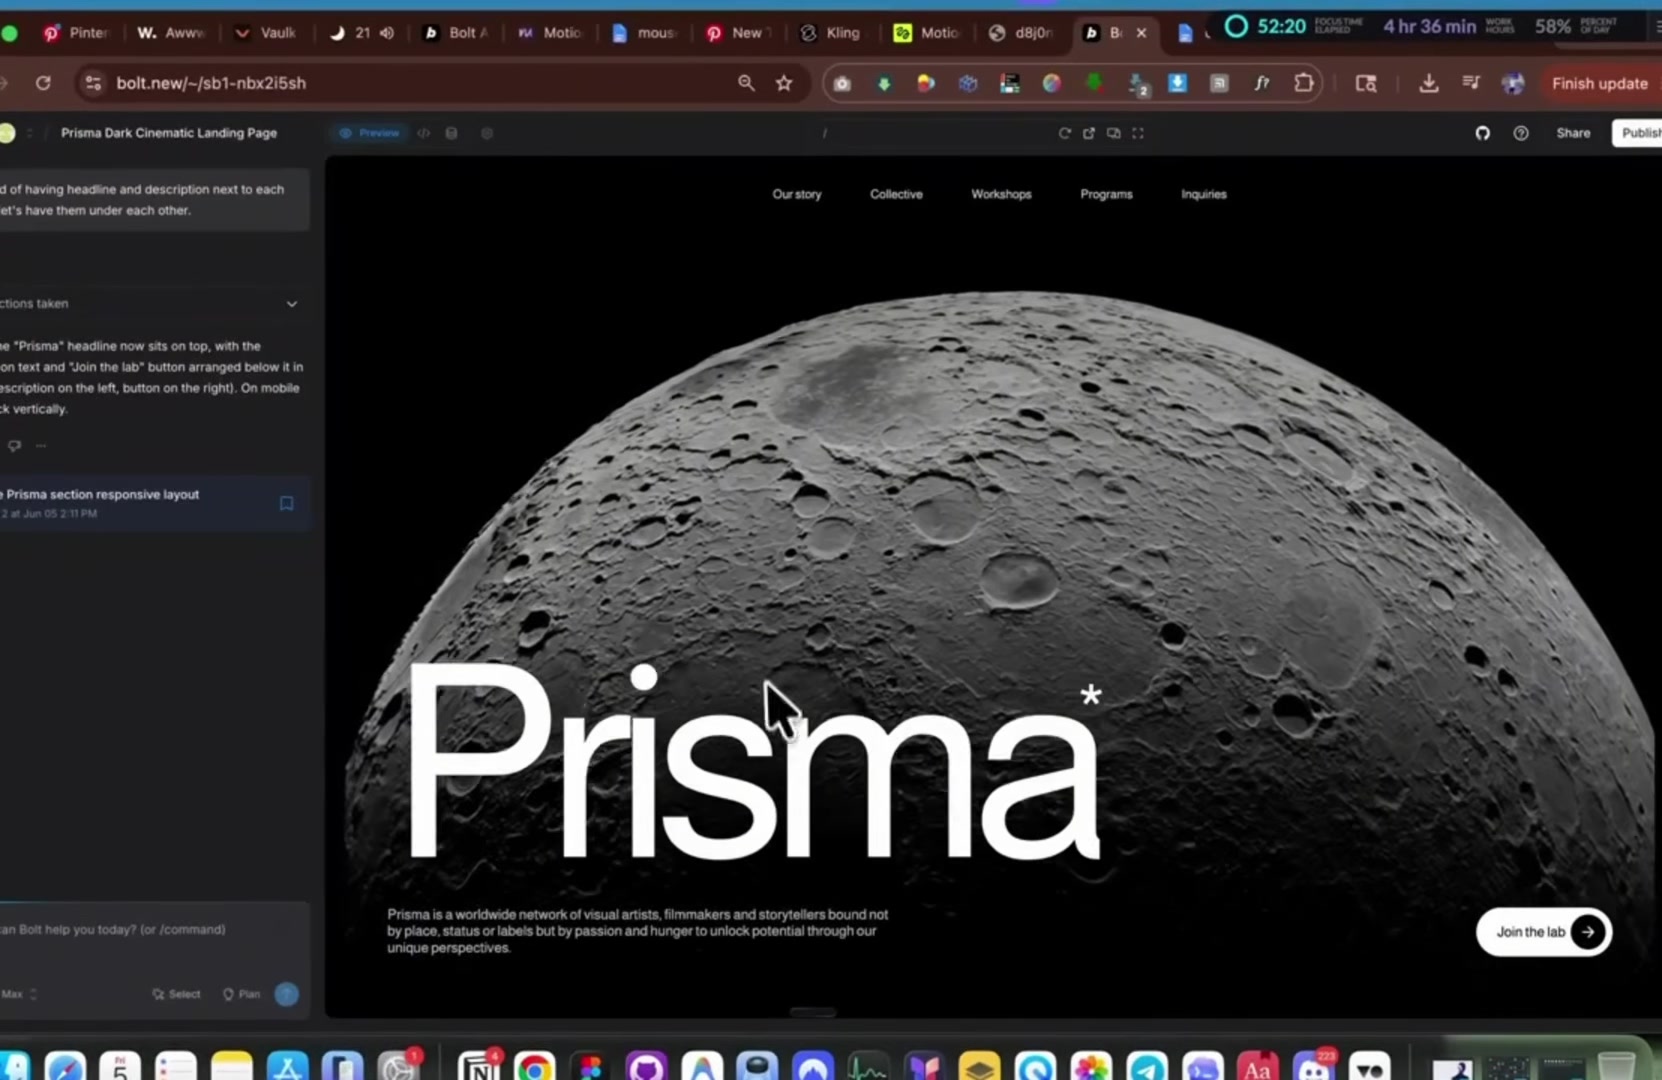1662x1080 pixels.
Task: Open the Max model dropdown
Action: point(18,994)
